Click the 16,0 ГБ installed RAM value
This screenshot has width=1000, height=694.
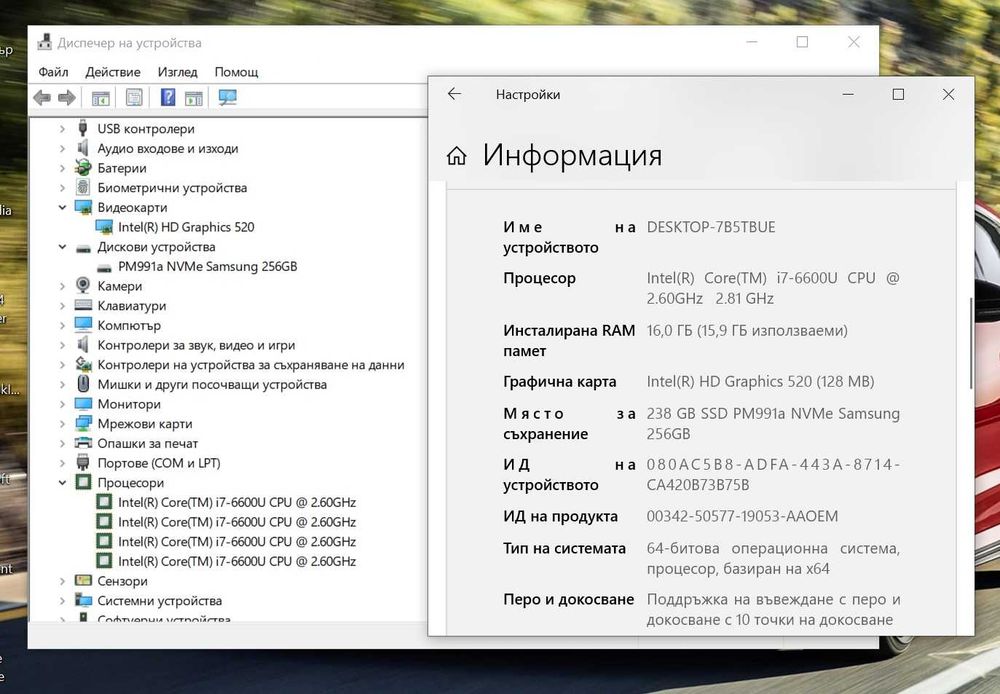(747, 330)
